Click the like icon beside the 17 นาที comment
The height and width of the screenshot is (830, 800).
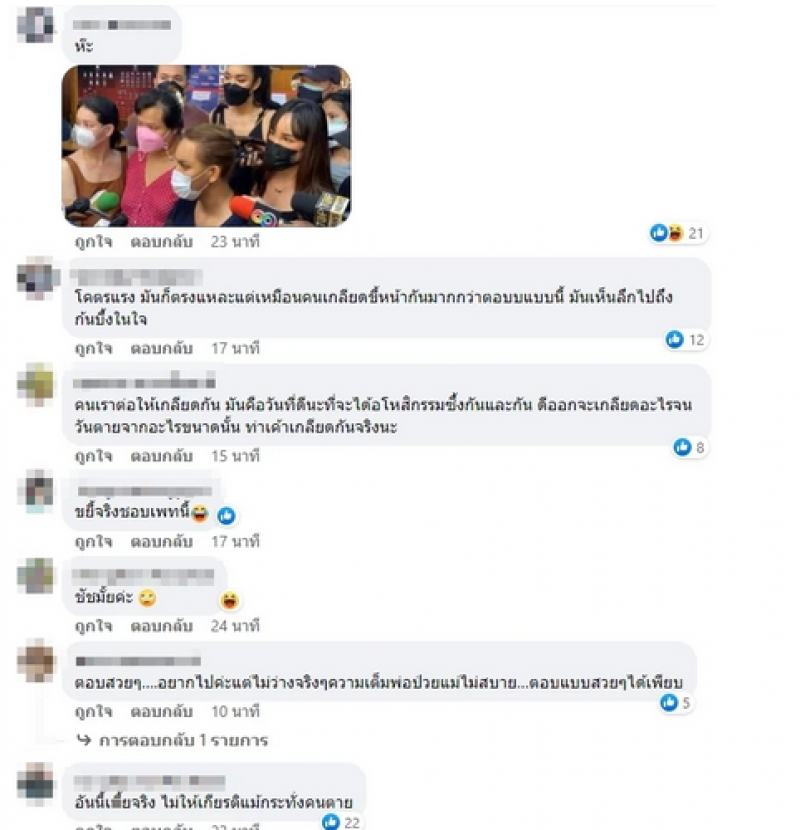coord(226,516)
